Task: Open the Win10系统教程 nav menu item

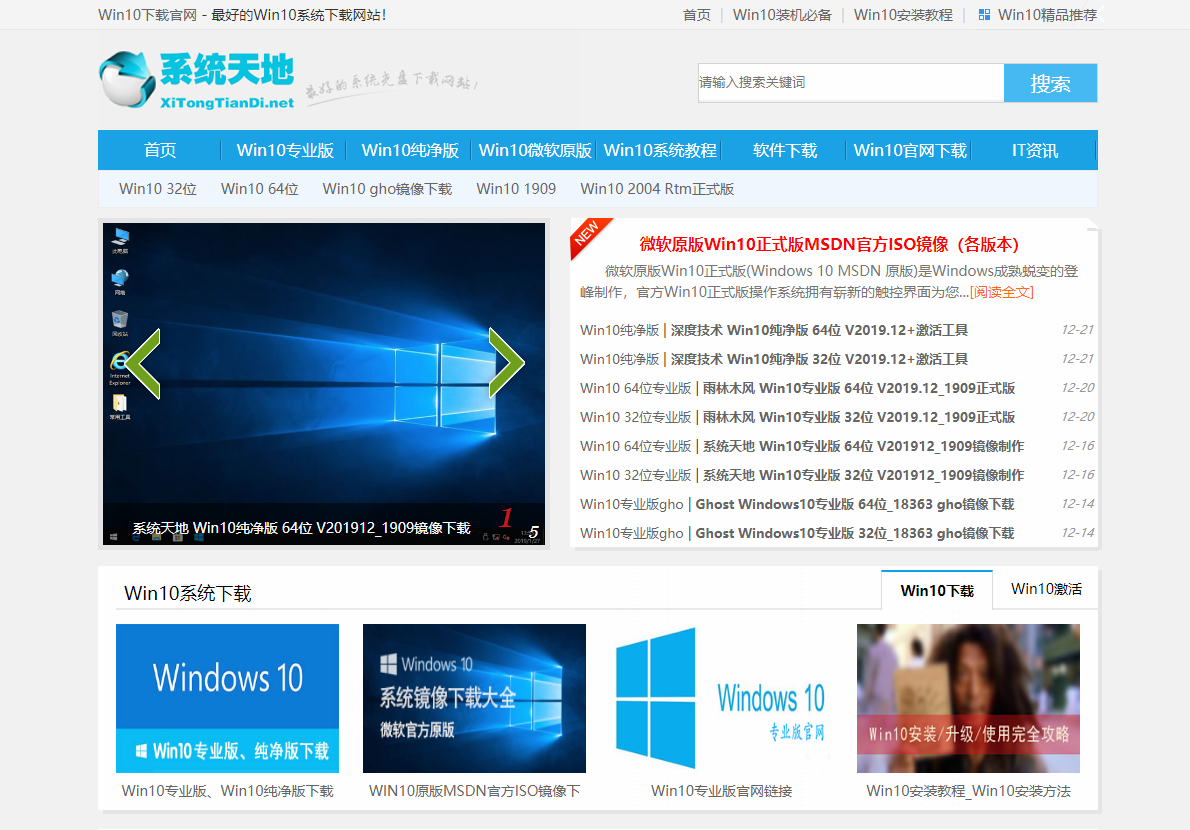Action: [660, 150]
